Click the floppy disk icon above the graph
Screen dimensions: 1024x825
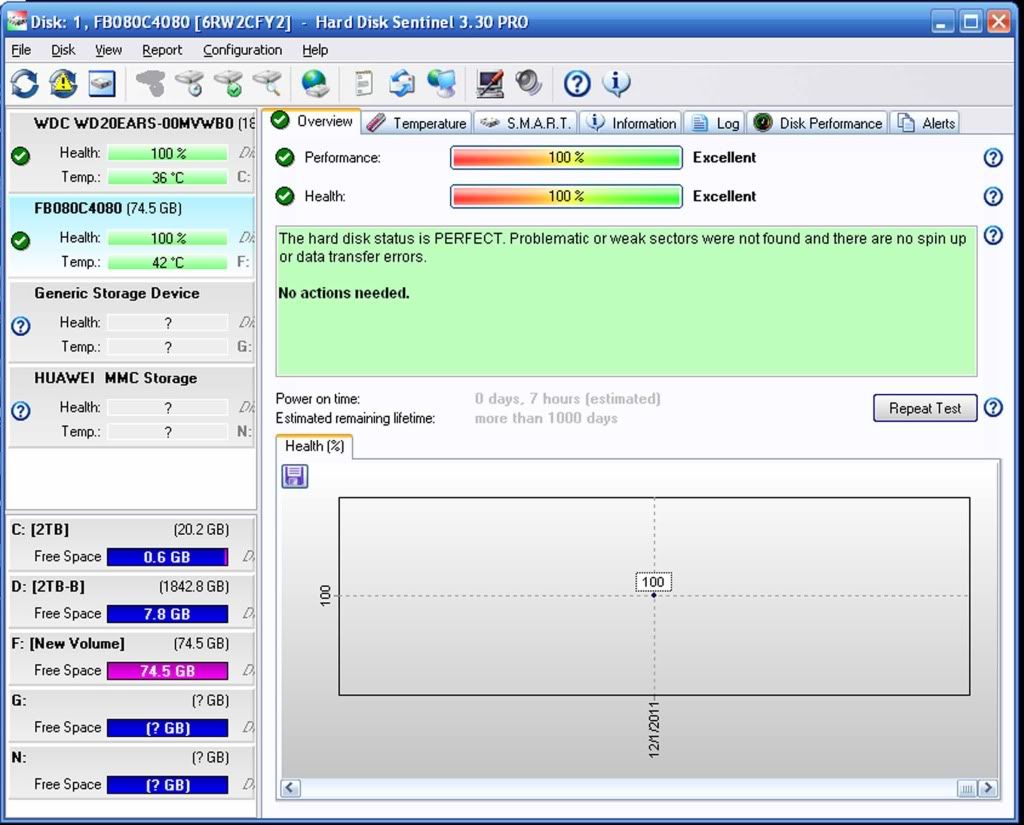click(295, 476)
